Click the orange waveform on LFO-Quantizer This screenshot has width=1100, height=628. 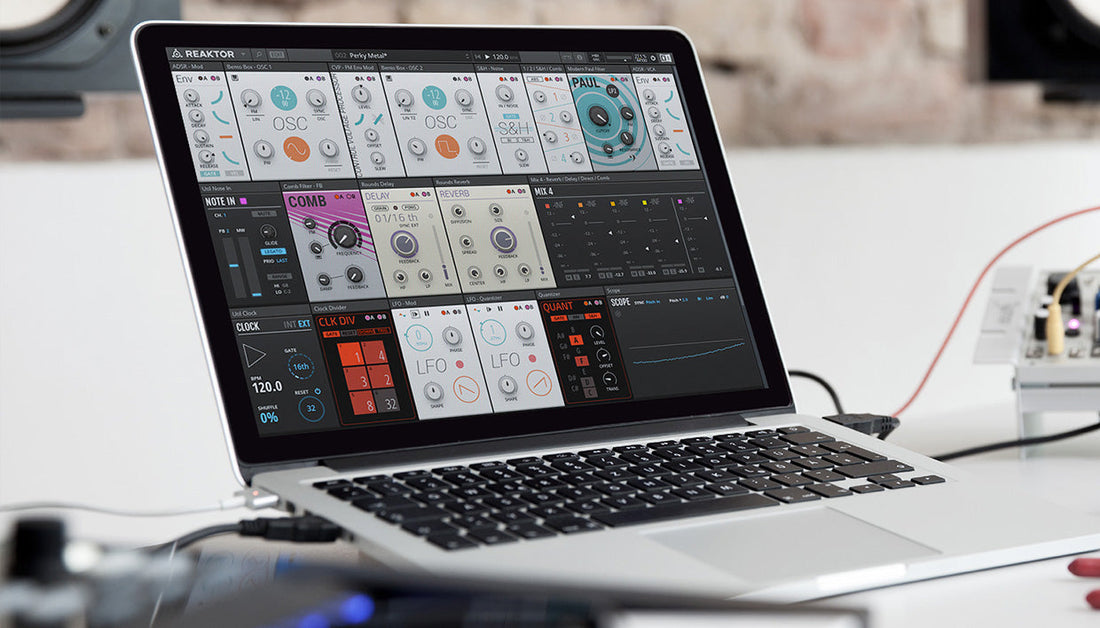pyautogui.click(x=539, y=384)
